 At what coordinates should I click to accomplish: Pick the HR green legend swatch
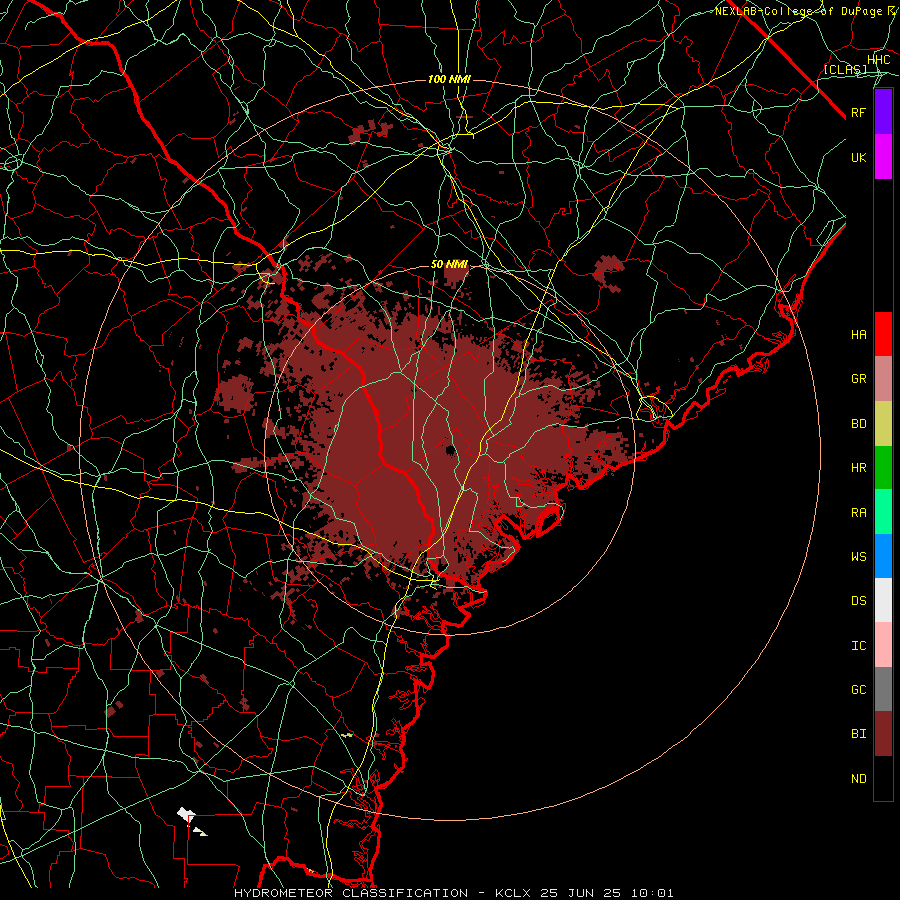point(883,468)
